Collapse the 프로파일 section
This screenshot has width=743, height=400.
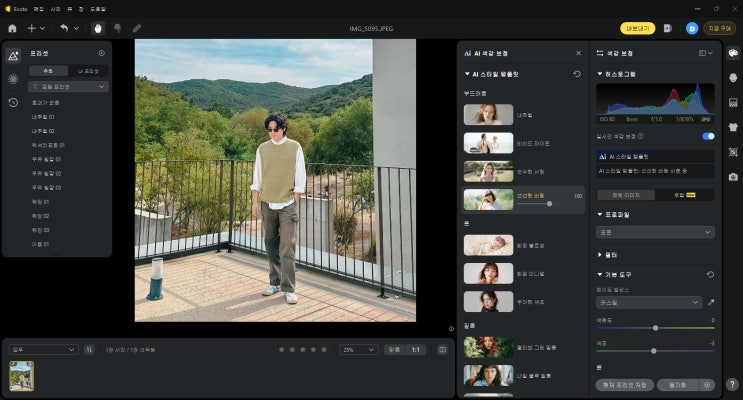pyautogui.click(x=600, y=215)
